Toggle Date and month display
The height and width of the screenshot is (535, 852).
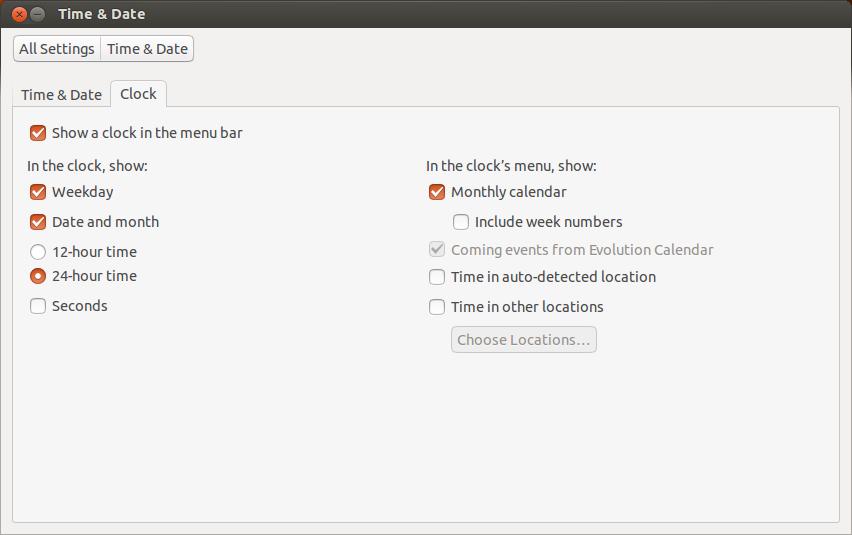38,222
